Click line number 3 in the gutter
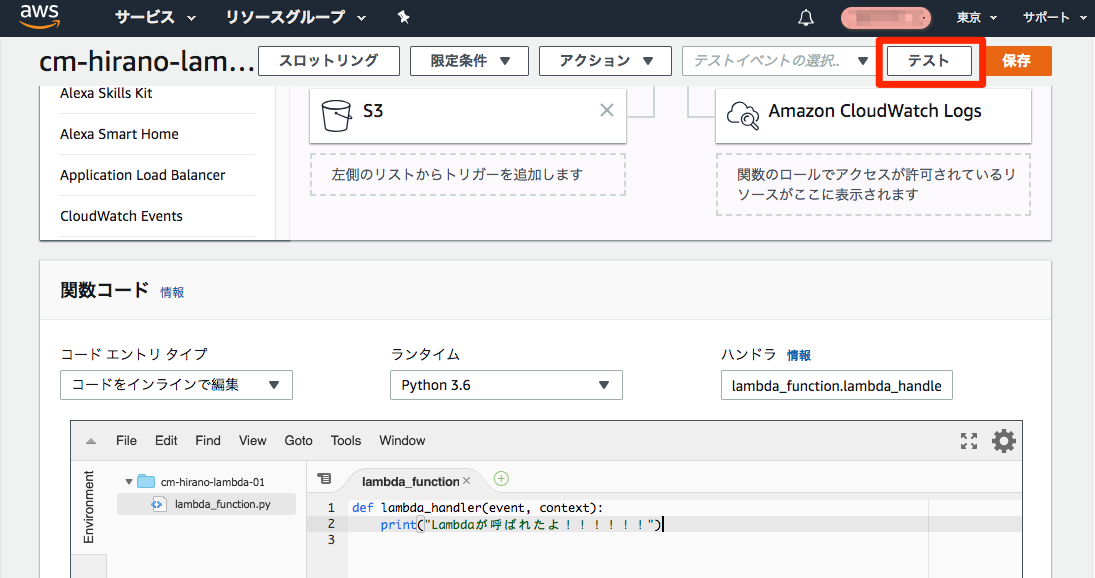The width and height of the screenshot is (1095, 578). click(331, 540)
